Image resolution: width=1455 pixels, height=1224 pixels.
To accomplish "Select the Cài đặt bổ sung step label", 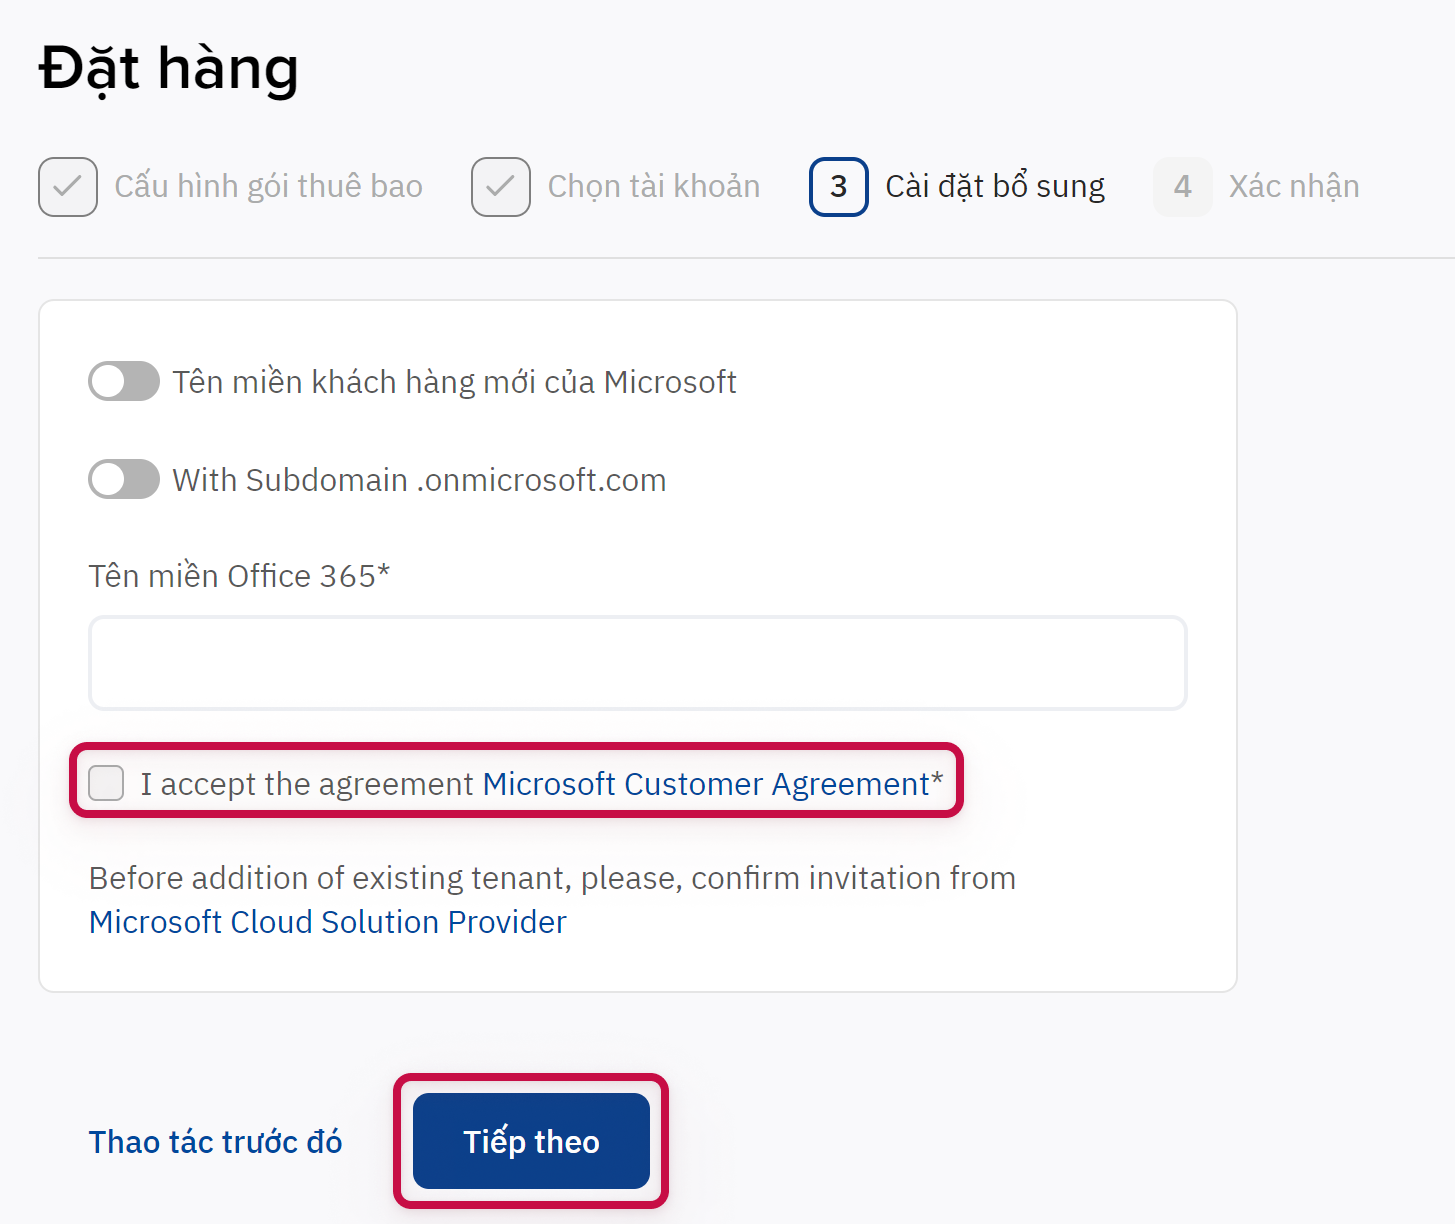I will [995, 187].
